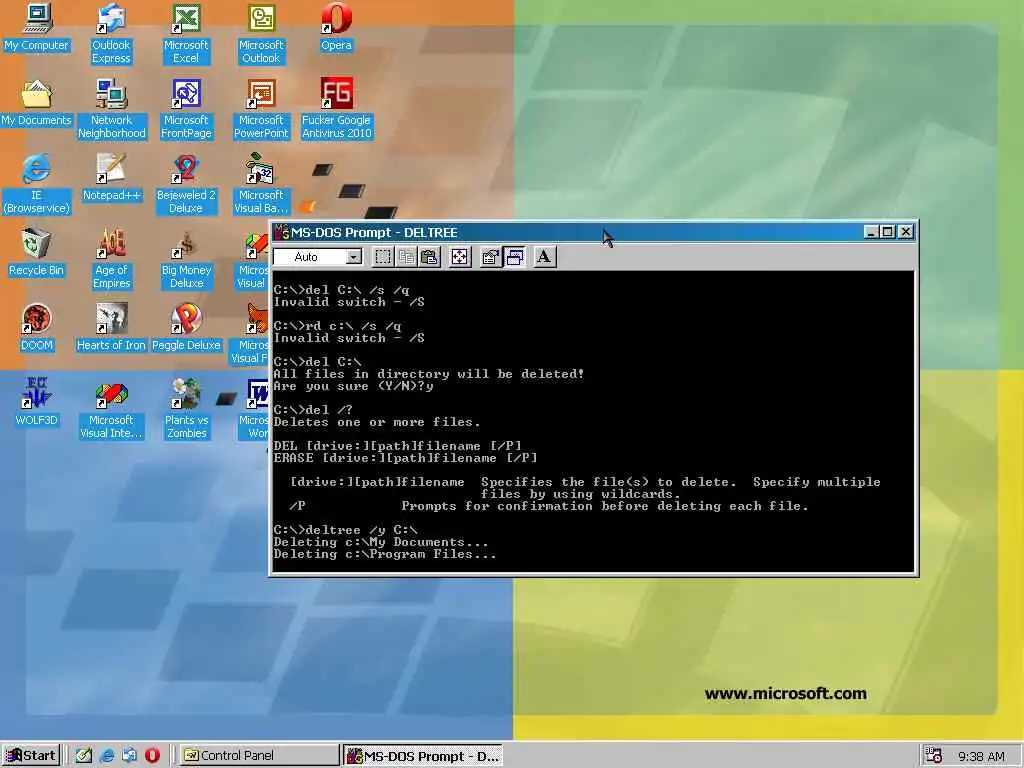Select the IE (Browservice) desktop icon
The width and height of the screenshot is (1024, 768).
tap(37, 184)
